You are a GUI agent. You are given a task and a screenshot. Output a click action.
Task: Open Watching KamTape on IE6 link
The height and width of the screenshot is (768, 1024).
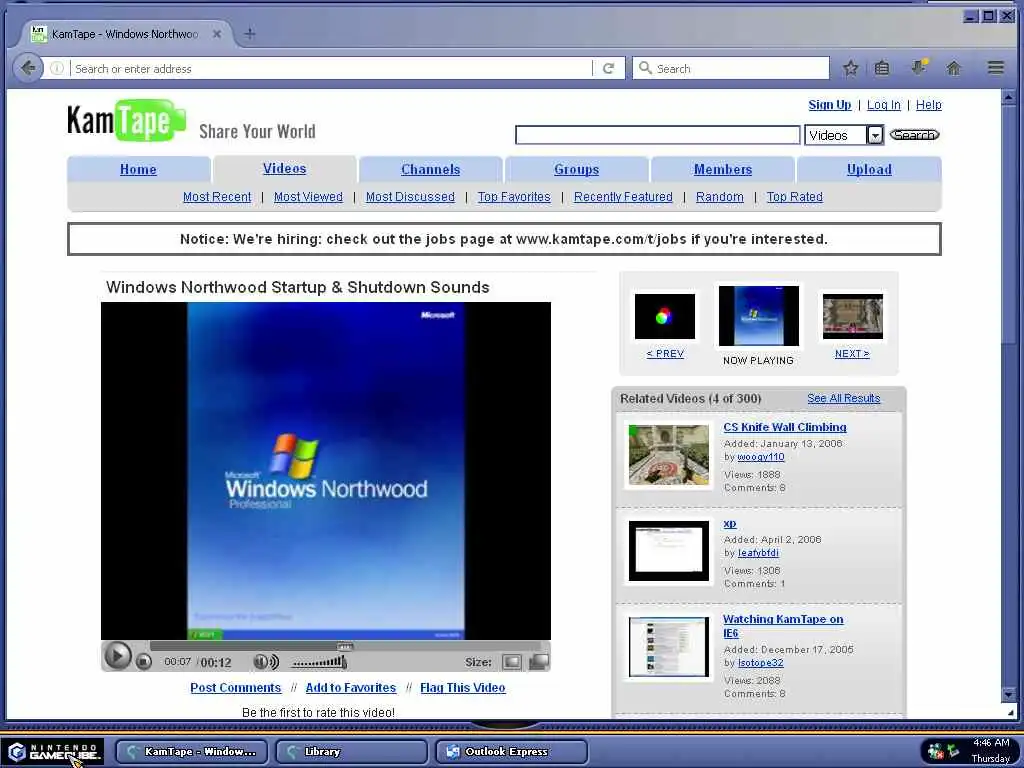783,626
